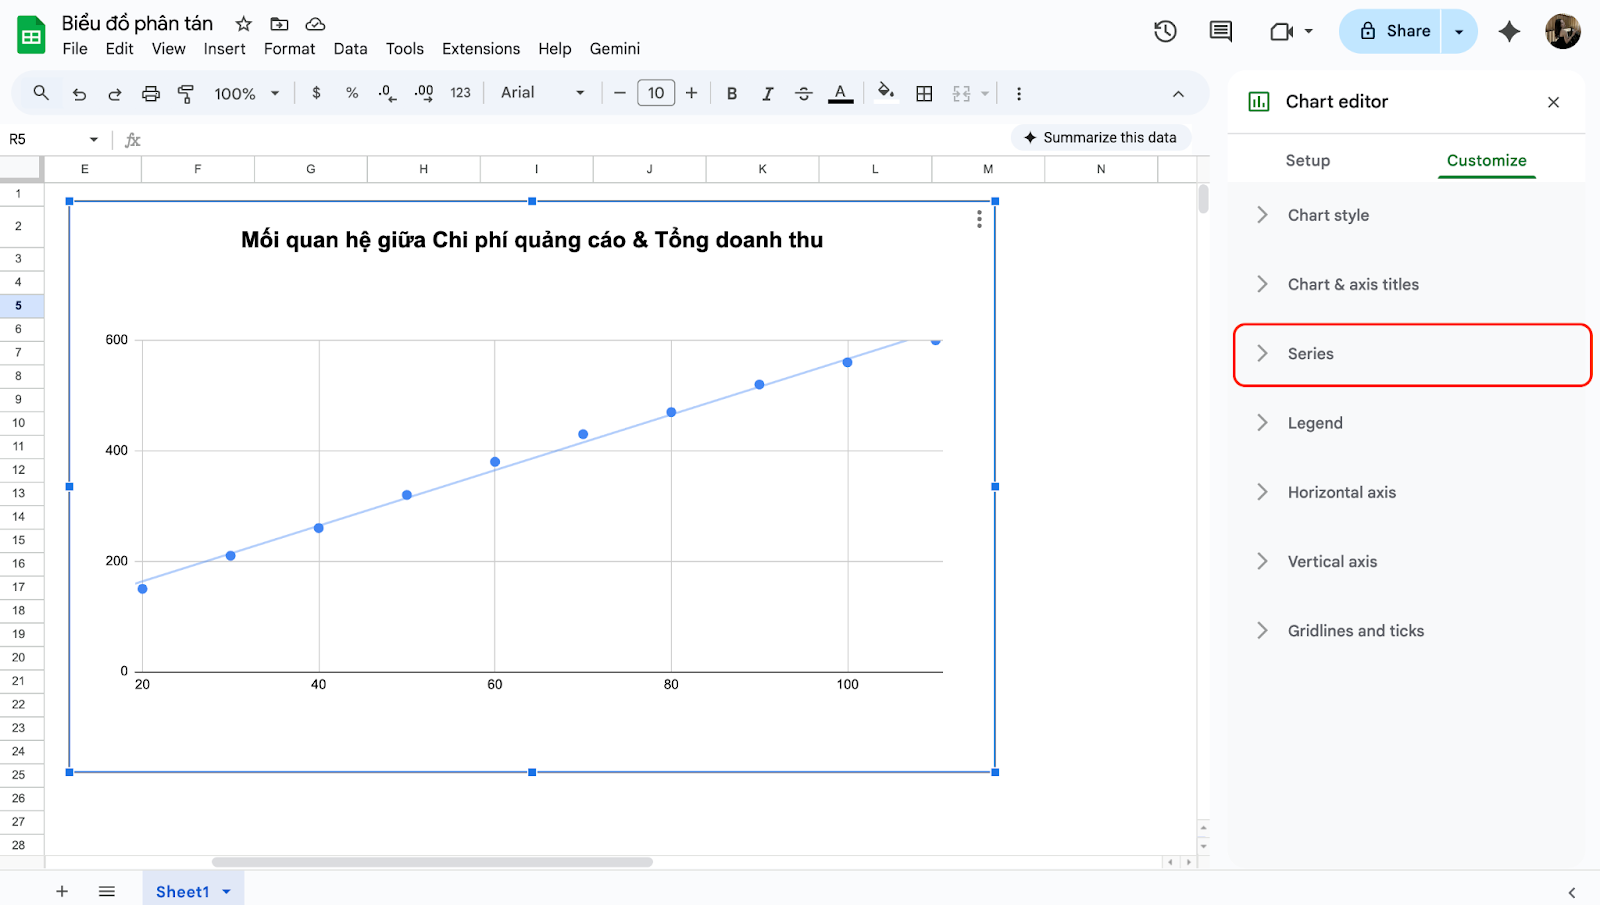Click the font size input field
Screen dimensions: 1600x905
coord(656,93)
